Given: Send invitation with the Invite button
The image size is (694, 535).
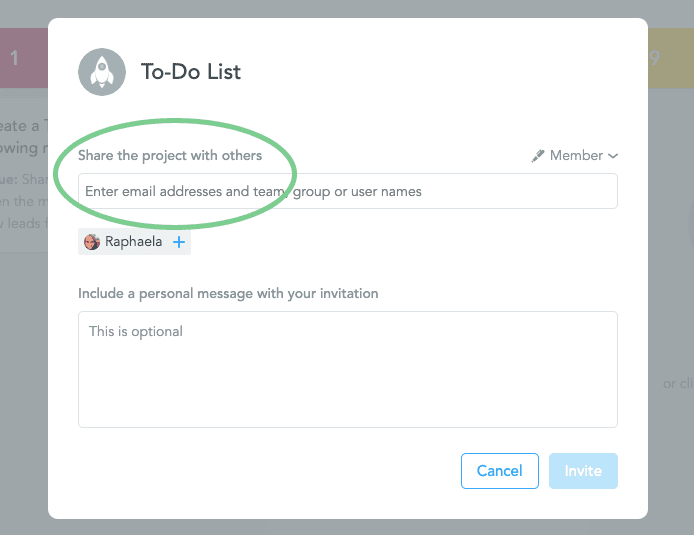Looking at the screenshot, I should click(x=583, y=471).
